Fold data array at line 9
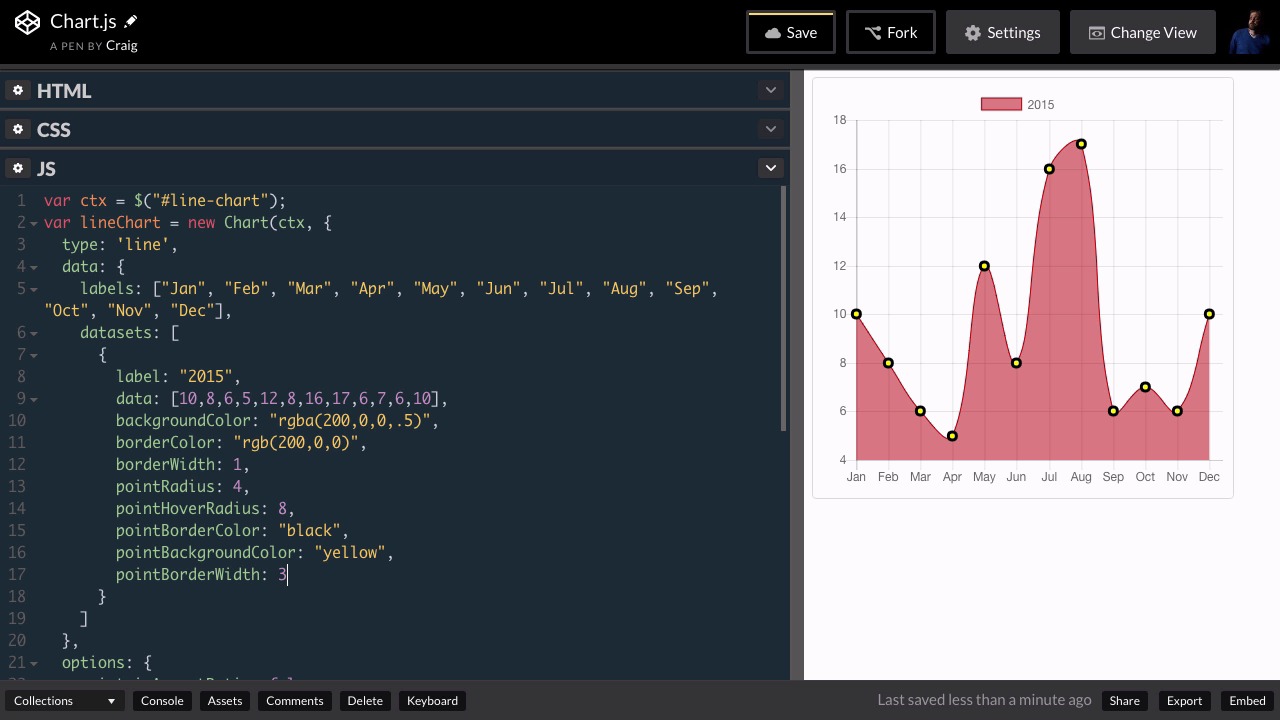1280x720 pixels. coord(34,399)
